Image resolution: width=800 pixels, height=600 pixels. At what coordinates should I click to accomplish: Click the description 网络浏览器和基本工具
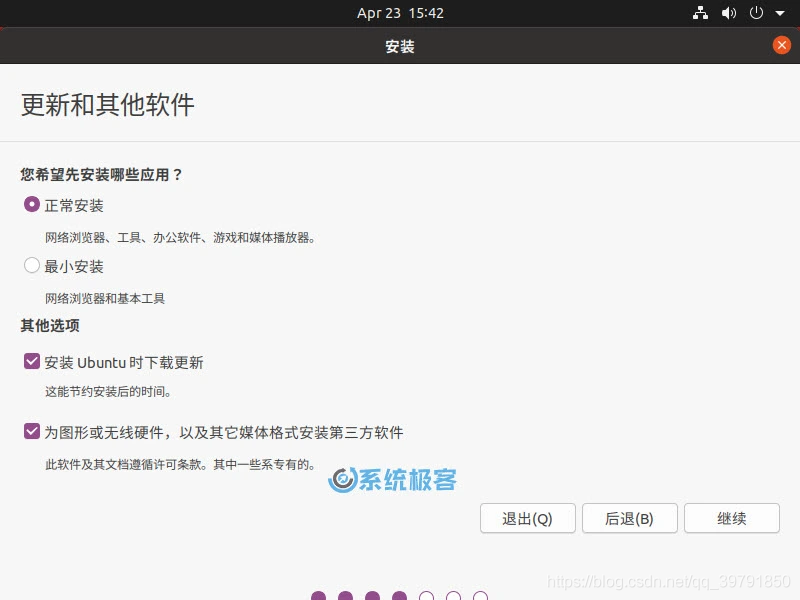105,298
